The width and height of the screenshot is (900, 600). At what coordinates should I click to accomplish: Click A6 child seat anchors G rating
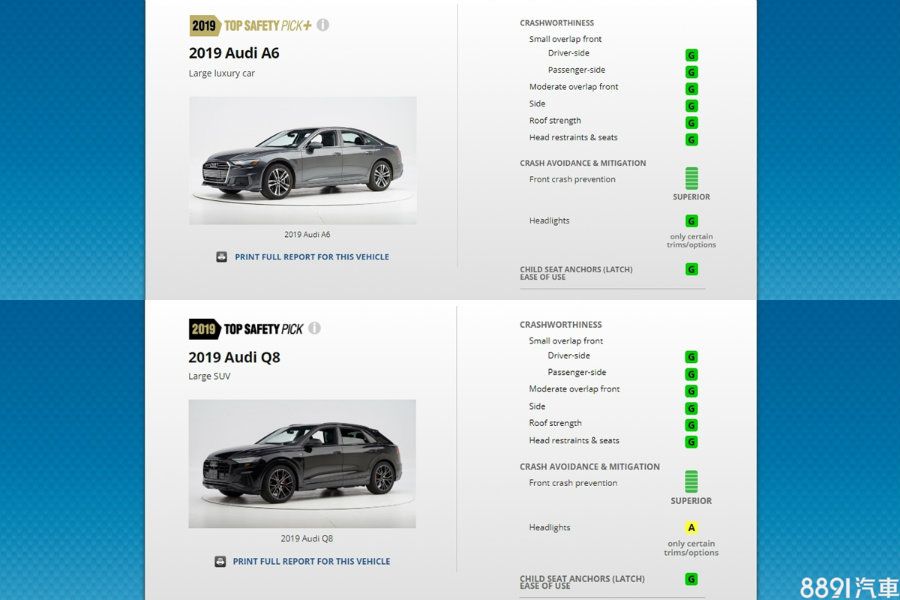click(x=692, y=269)
